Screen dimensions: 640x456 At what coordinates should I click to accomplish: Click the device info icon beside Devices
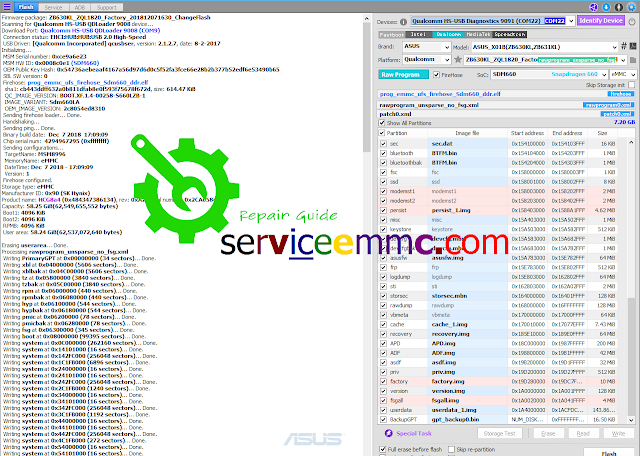(x=403, y=22)
